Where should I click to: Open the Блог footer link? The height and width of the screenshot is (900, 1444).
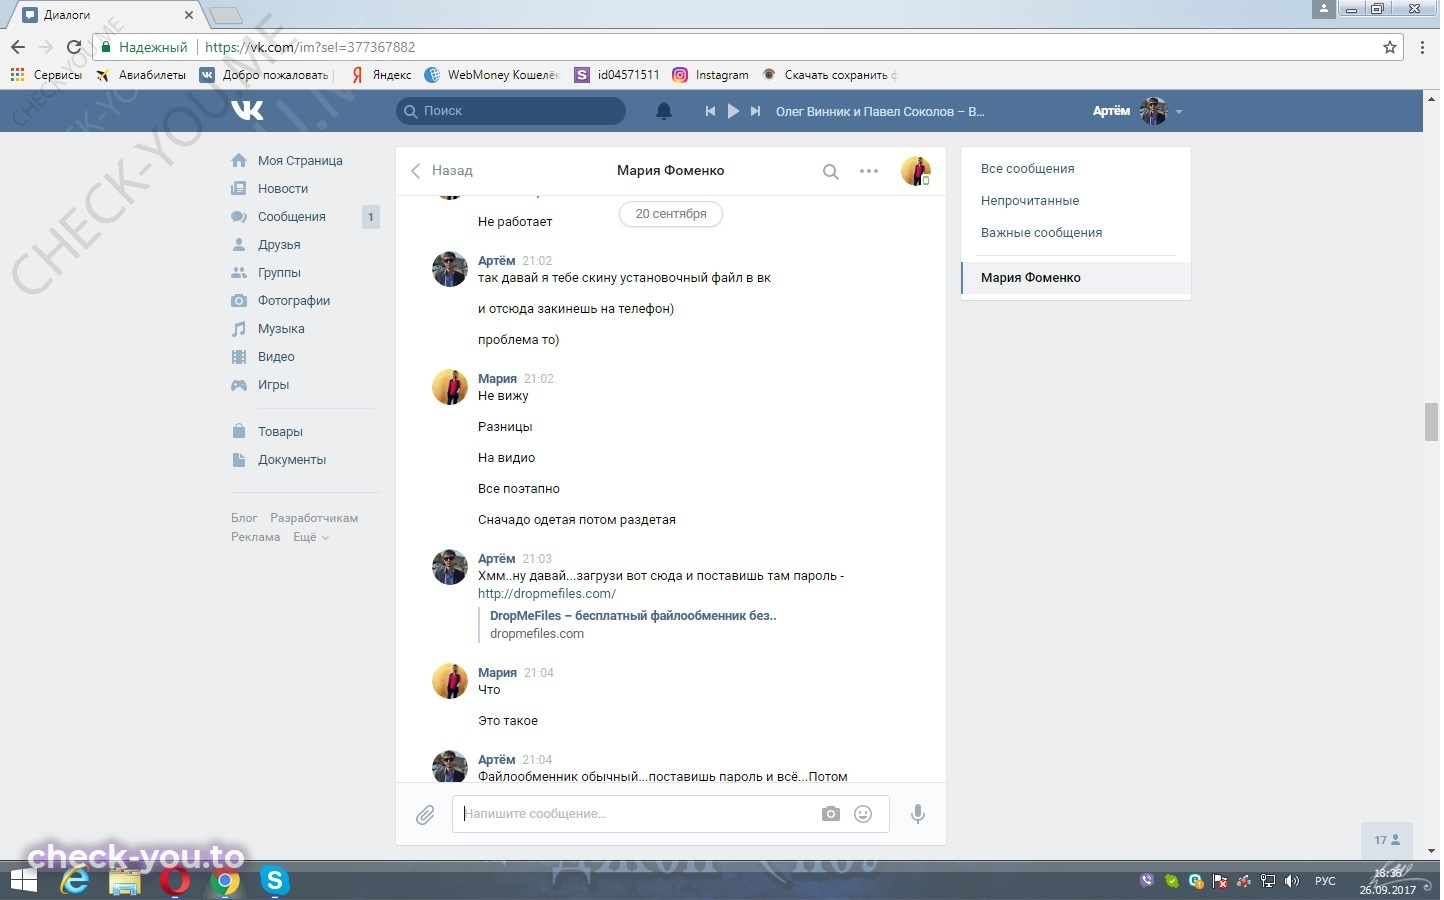244,518
